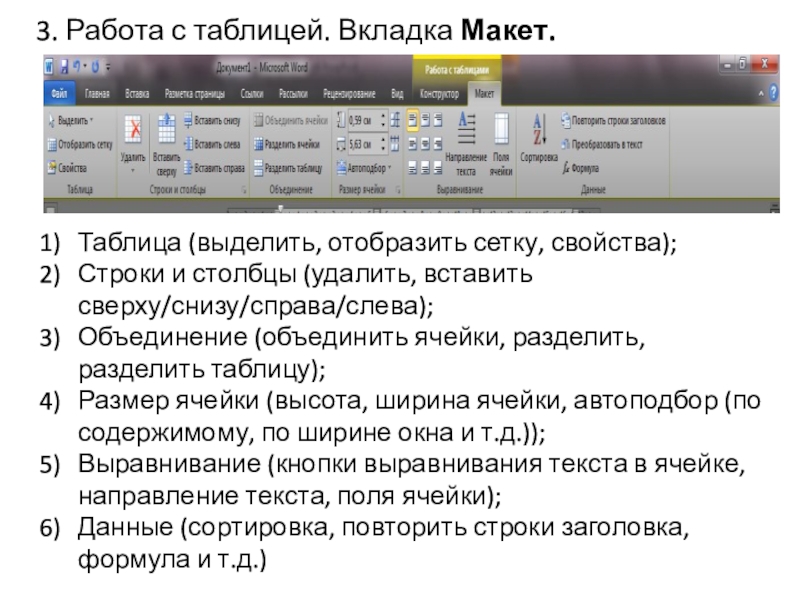The width and height of the screenshot is (800, 600).
Task: Open table Свойства
Action: tap(67, 167)
